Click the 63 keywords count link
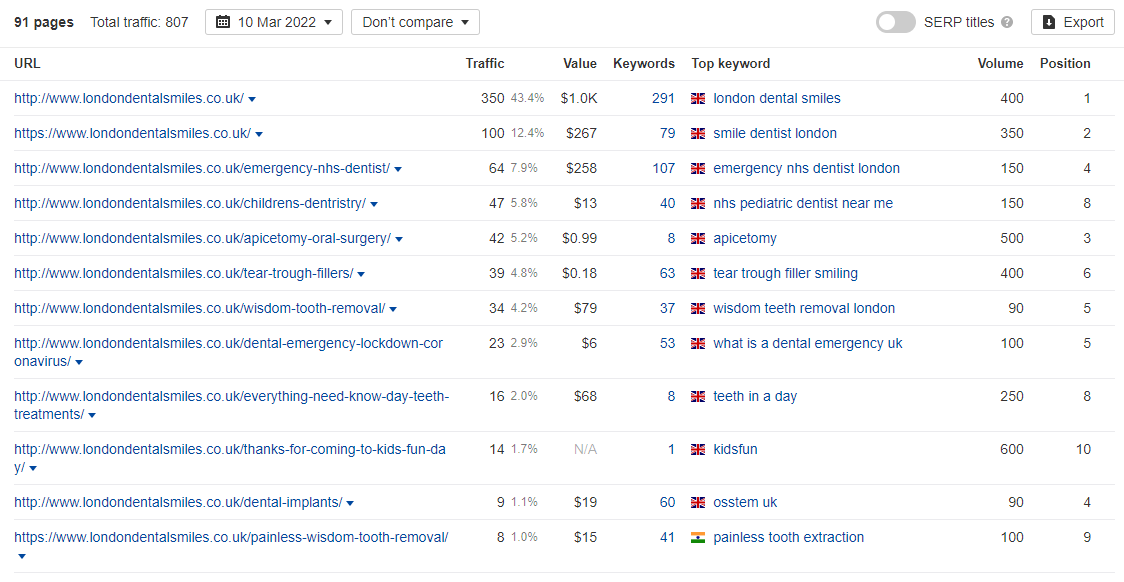 pos(667,274)
